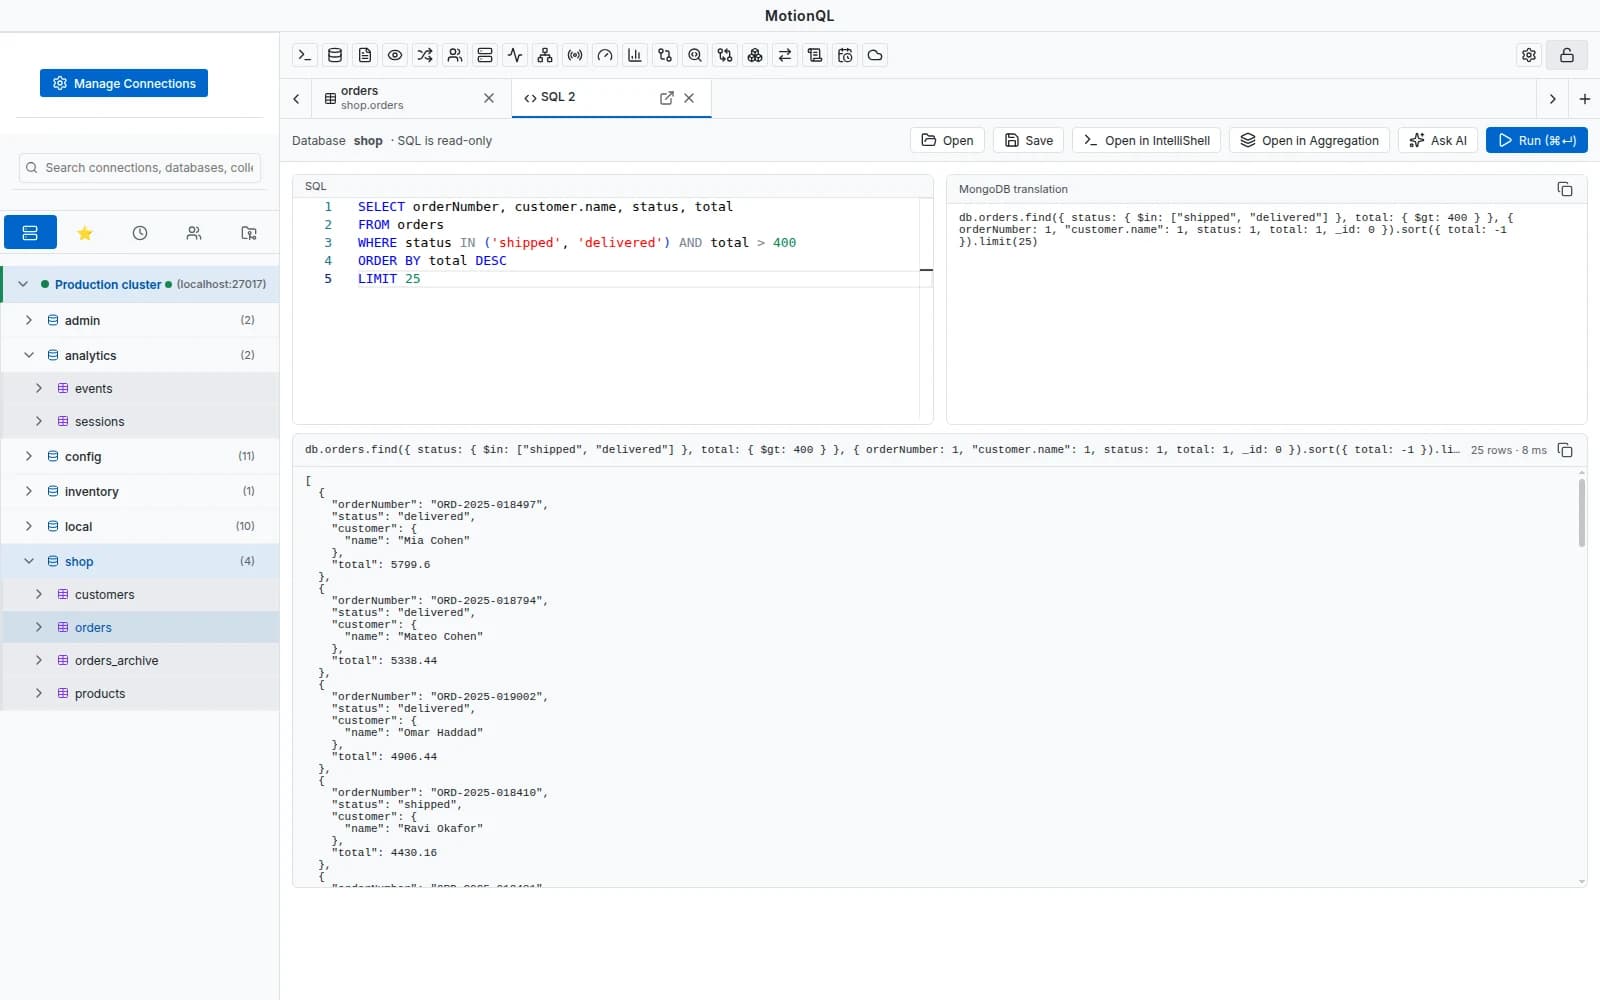Click the shuffle crossed-arrows toolbar icon
This screenshot has height=1000, width=1600.
click(425, 55)
